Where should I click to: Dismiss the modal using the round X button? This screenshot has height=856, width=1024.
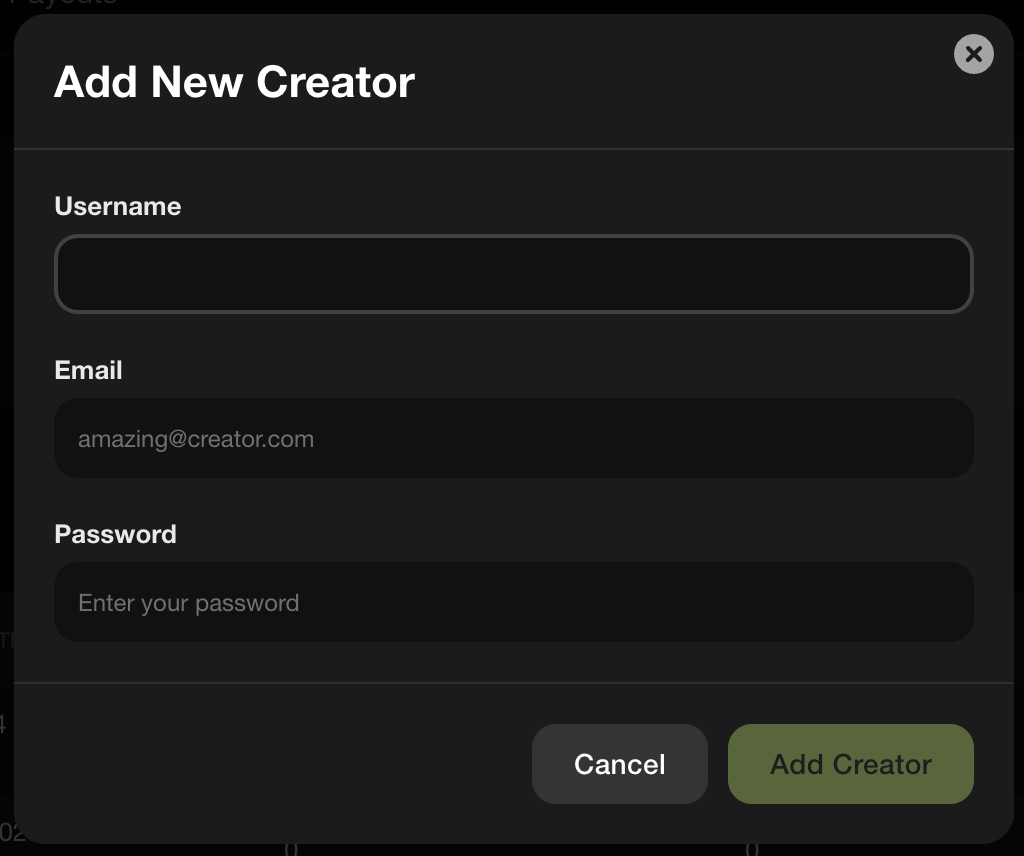pyautogui.click(x=973, y=54)
